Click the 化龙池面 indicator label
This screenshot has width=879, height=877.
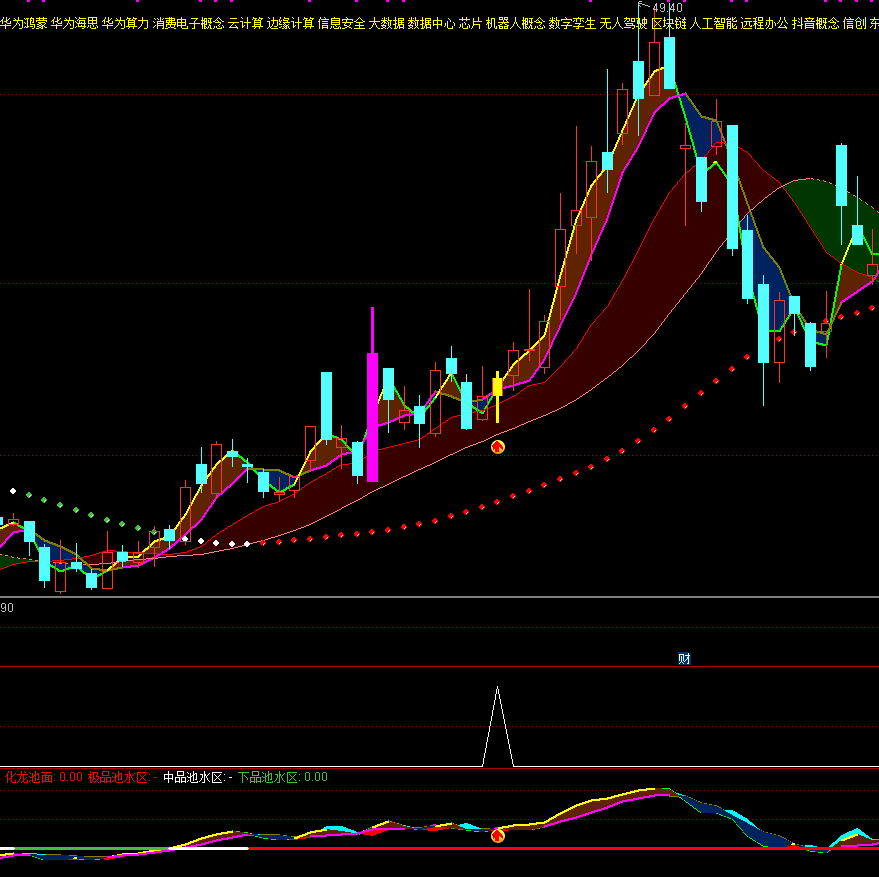pos(30,777)
